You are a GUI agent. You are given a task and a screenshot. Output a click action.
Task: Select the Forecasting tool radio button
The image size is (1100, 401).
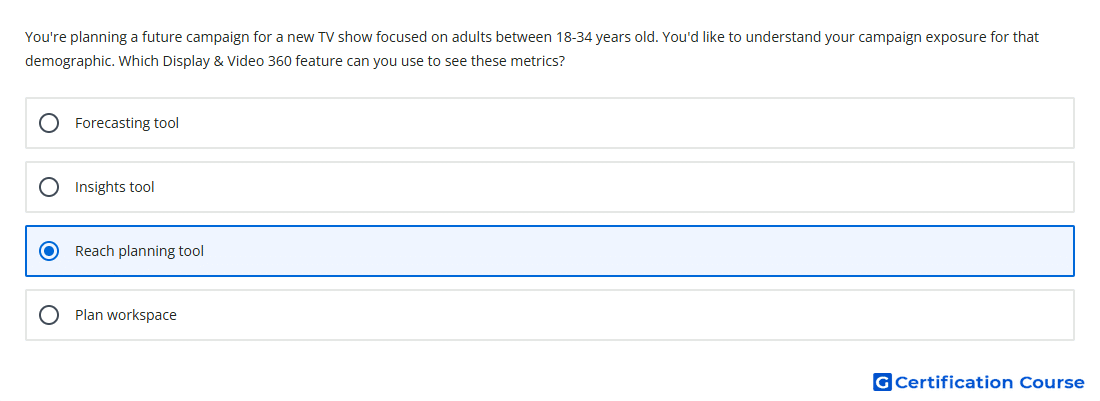point(49,123)
